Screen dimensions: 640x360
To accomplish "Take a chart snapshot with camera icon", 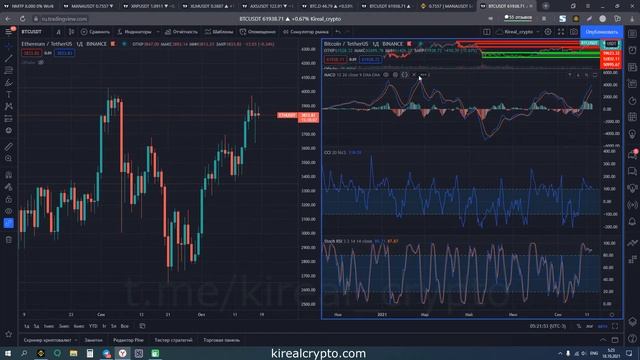I will point(573,32).
